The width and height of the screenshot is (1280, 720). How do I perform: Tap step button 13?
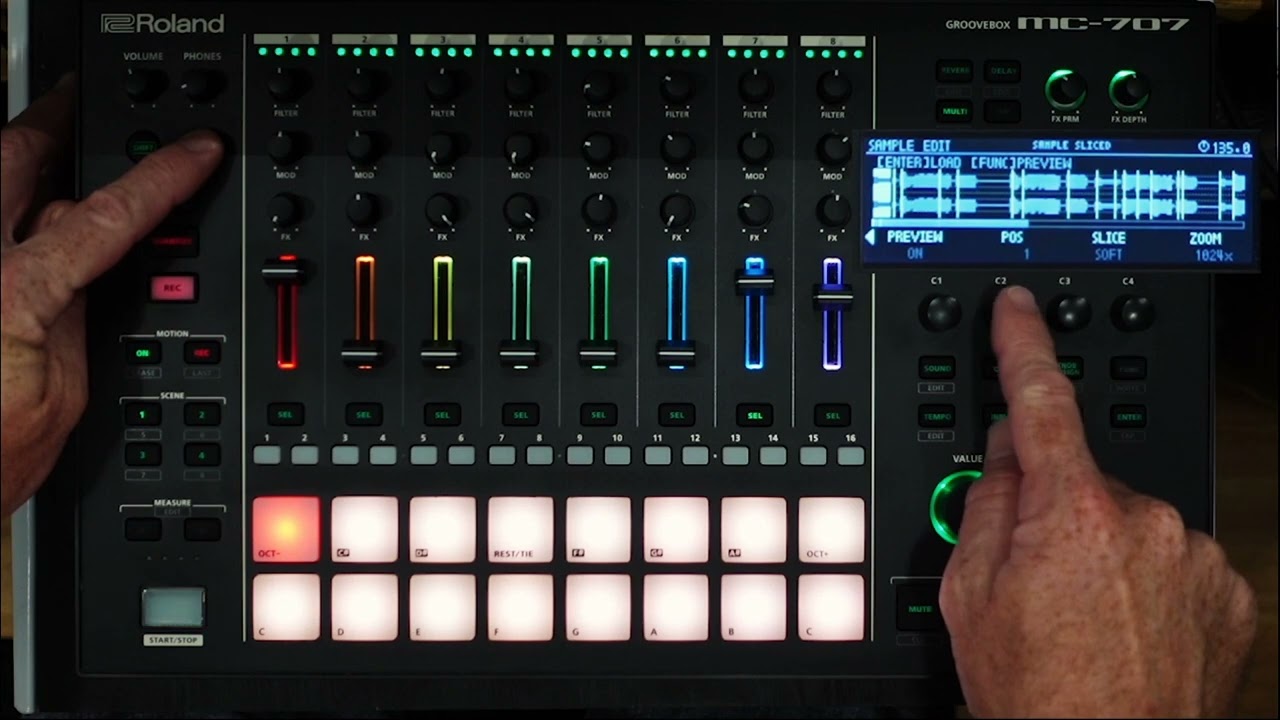(735, 455)
